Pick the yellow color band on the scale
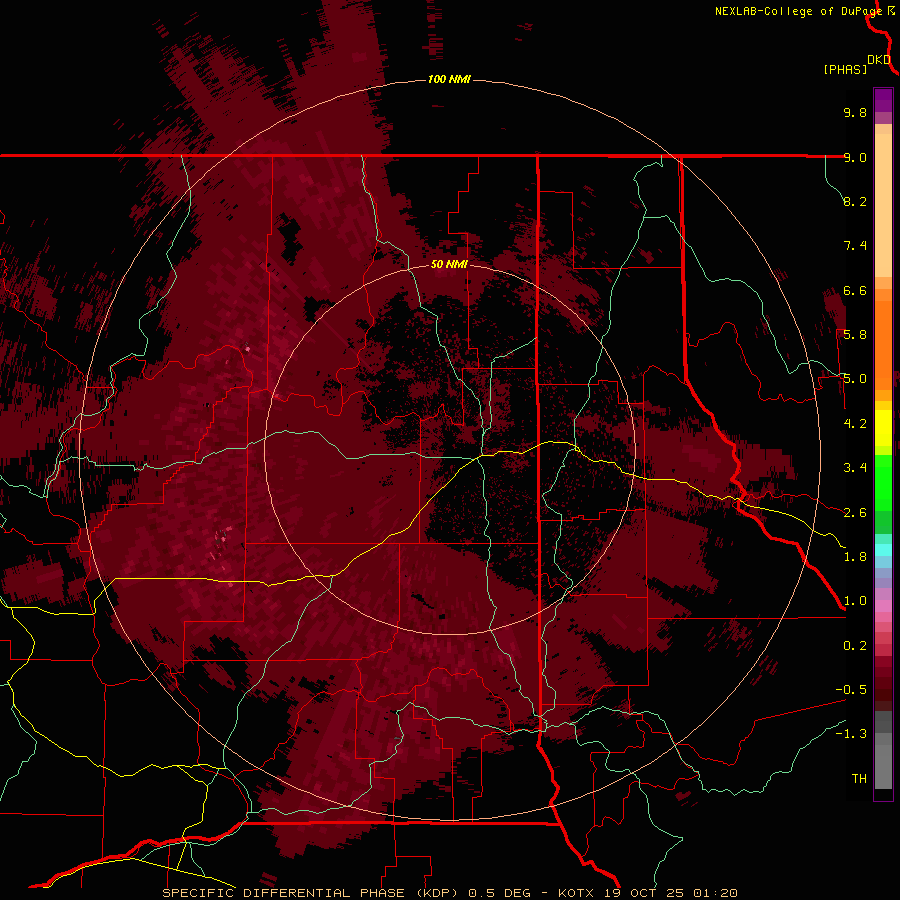 883,428
